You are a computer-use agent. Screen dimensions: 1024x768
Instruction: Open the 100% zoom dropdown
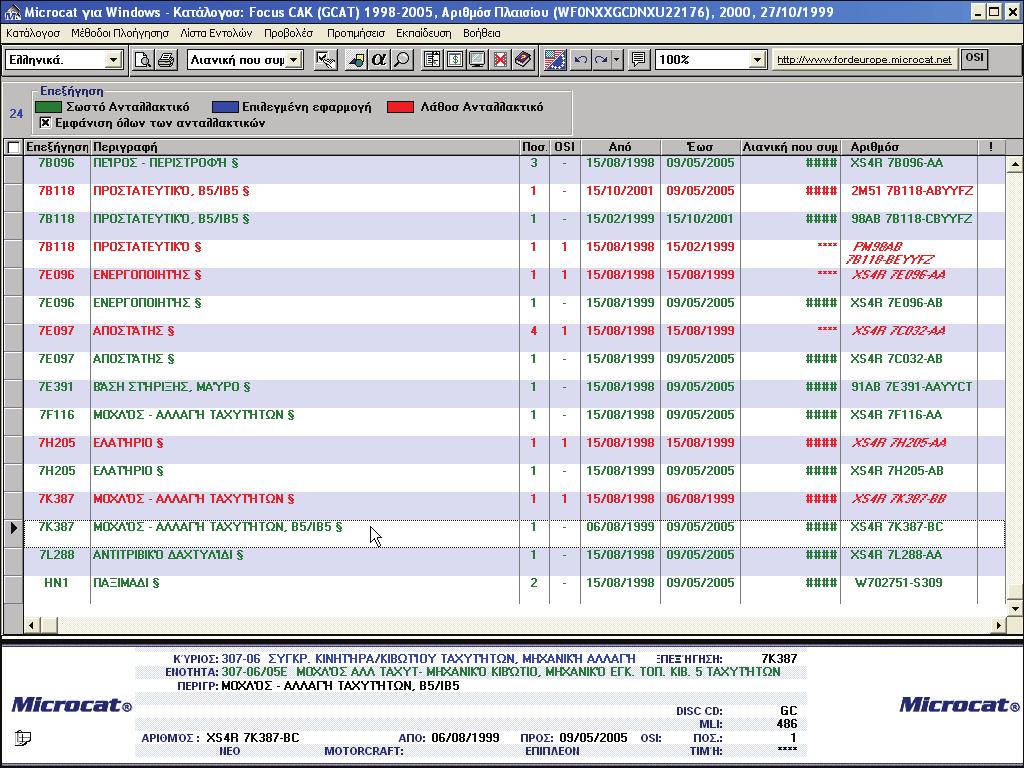[x=757, y=60]
